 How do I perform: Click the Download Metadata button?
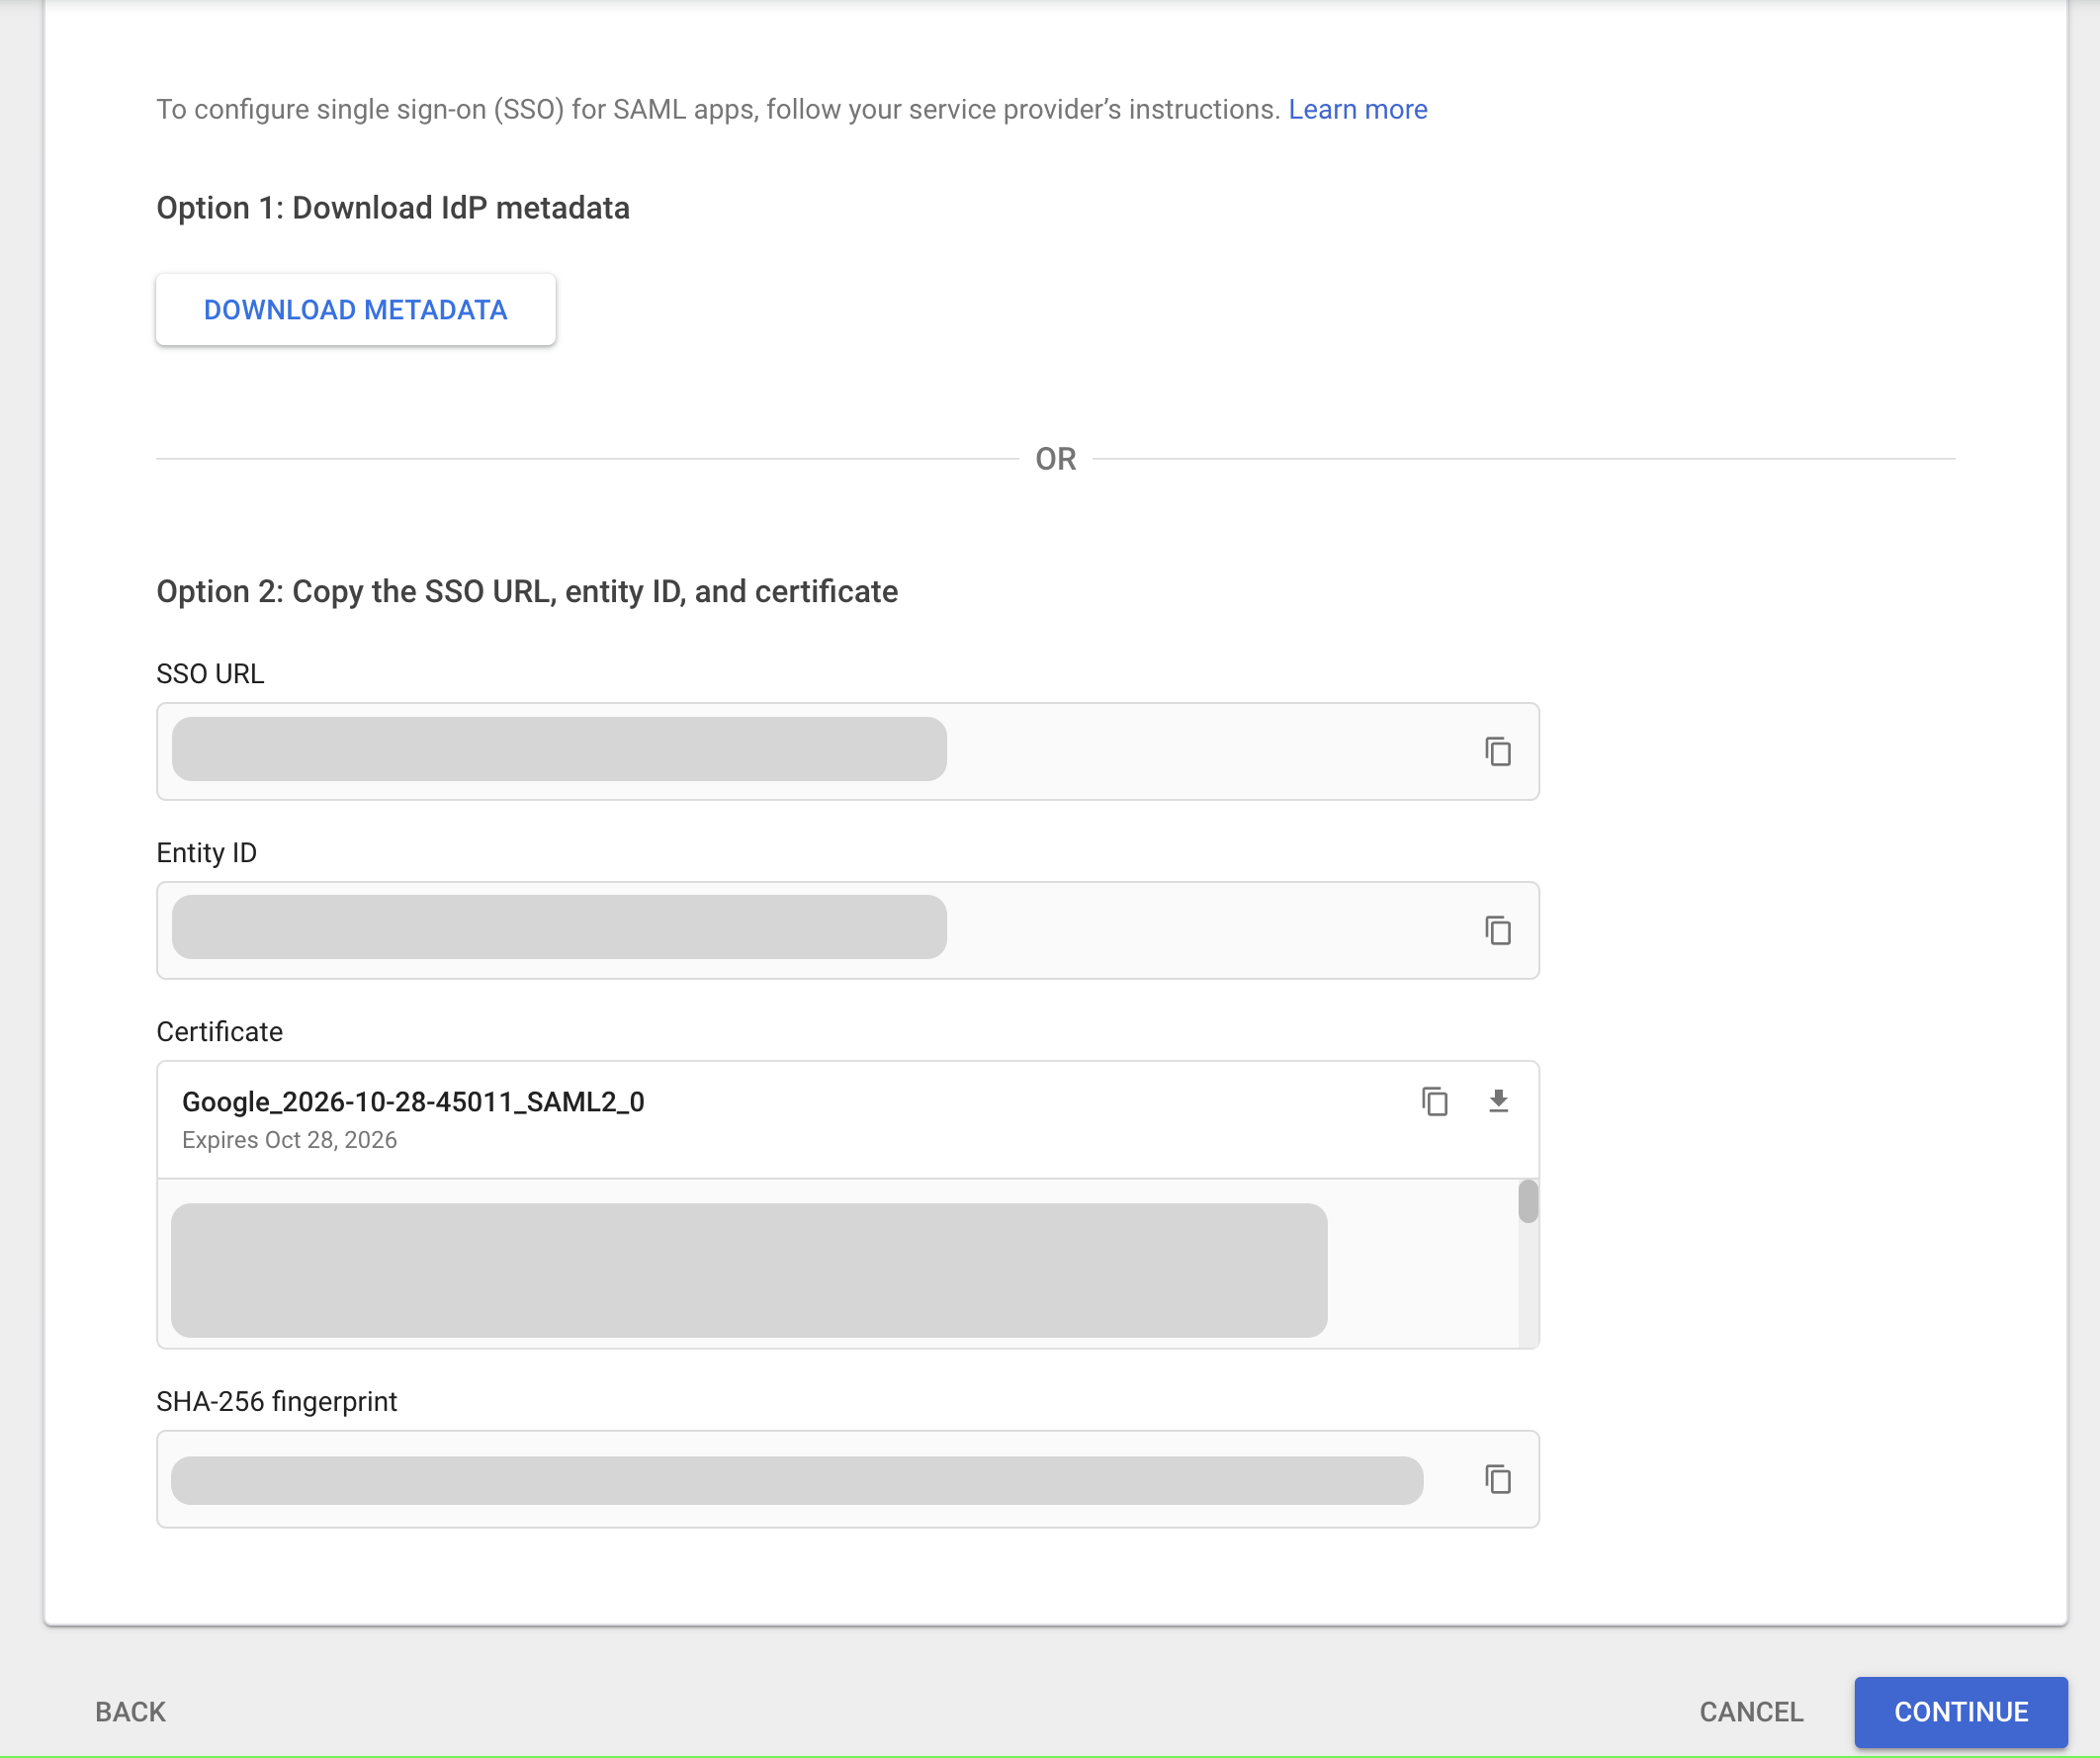(x=355, y=310)
